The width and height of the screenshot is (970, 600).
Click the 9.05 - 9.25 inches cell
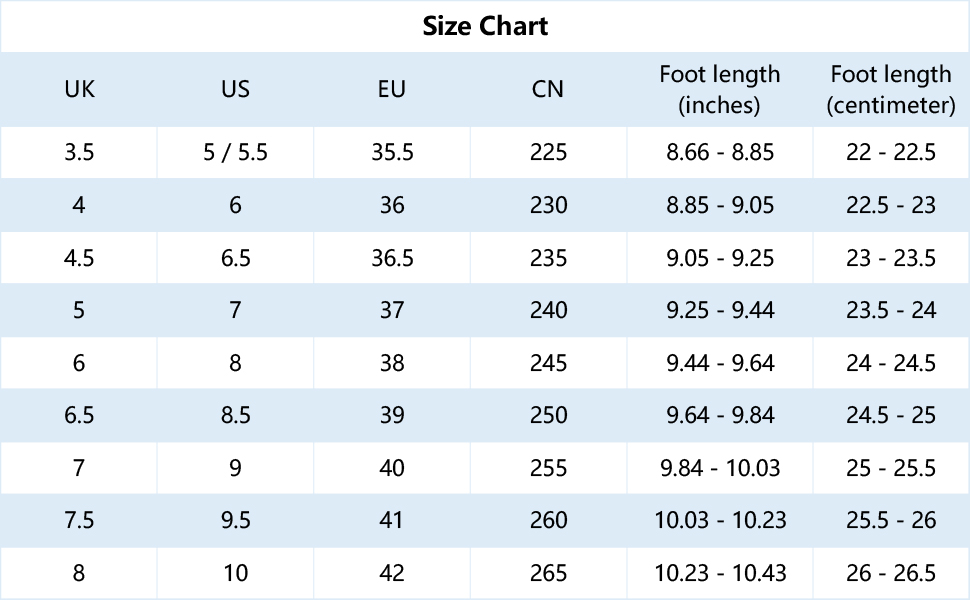[x=720, y=258]
